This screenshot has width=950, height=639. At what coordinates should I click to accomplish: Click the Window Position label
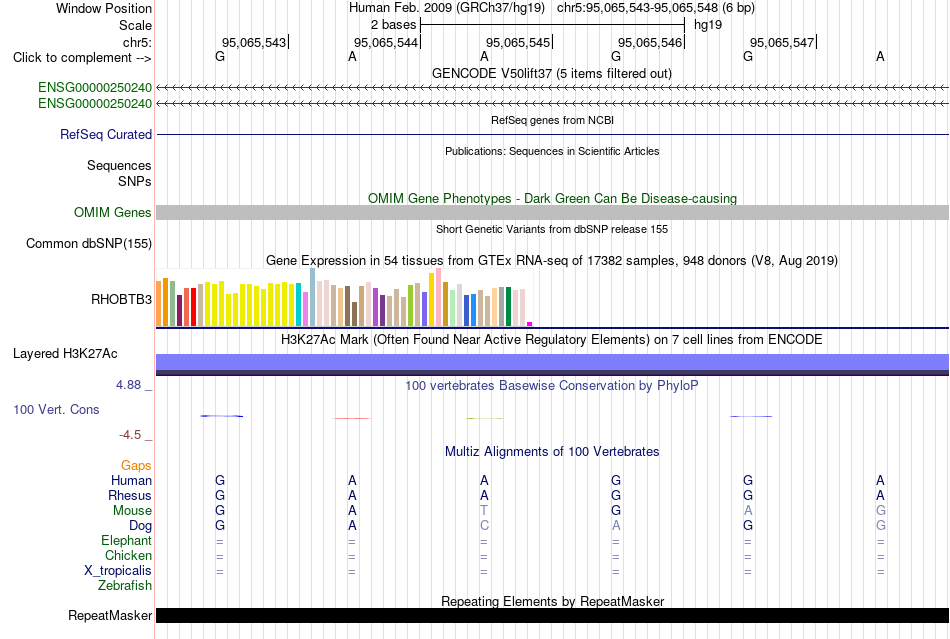(x=104, y=8)
